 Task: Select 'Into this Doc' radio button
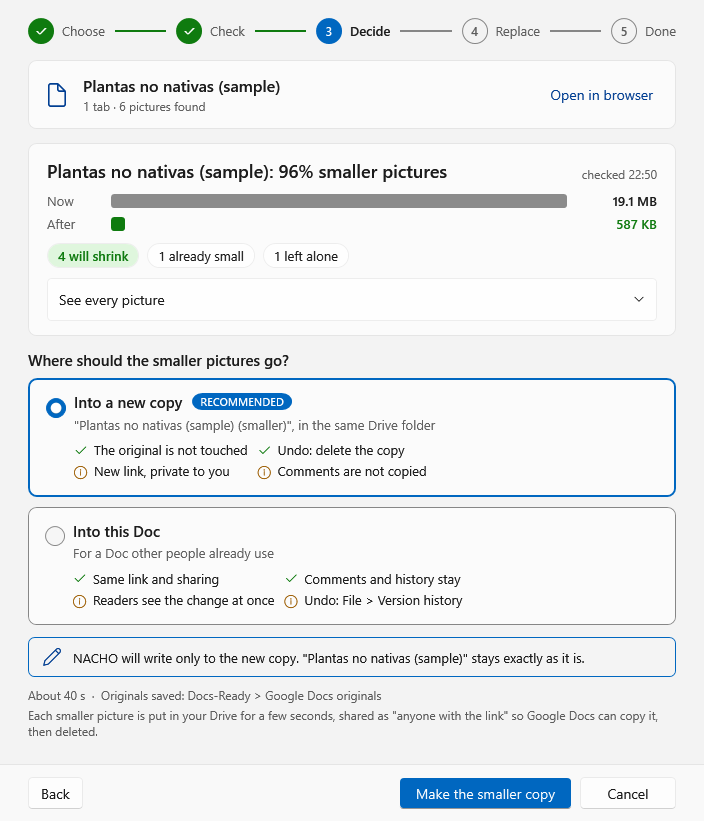tap(55, 536)
